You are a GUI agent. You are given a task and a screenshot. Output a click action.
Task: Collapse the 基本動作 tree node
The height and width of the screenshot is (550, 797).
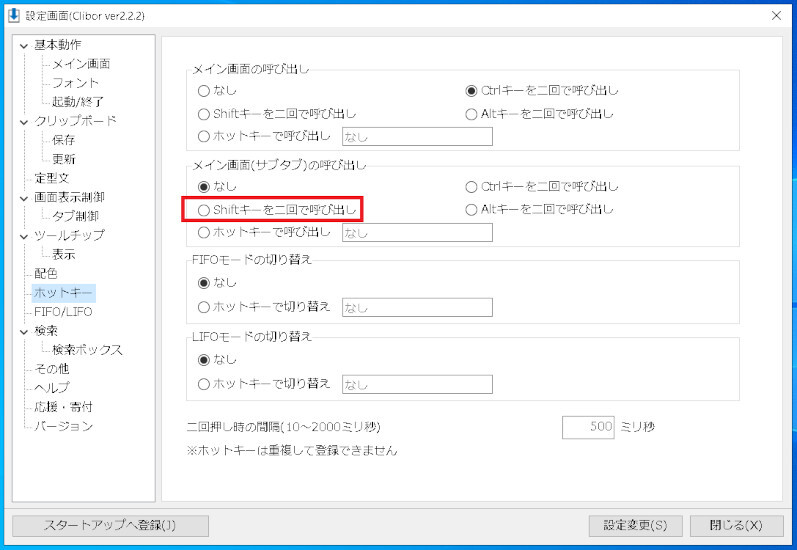pos(24,45)
